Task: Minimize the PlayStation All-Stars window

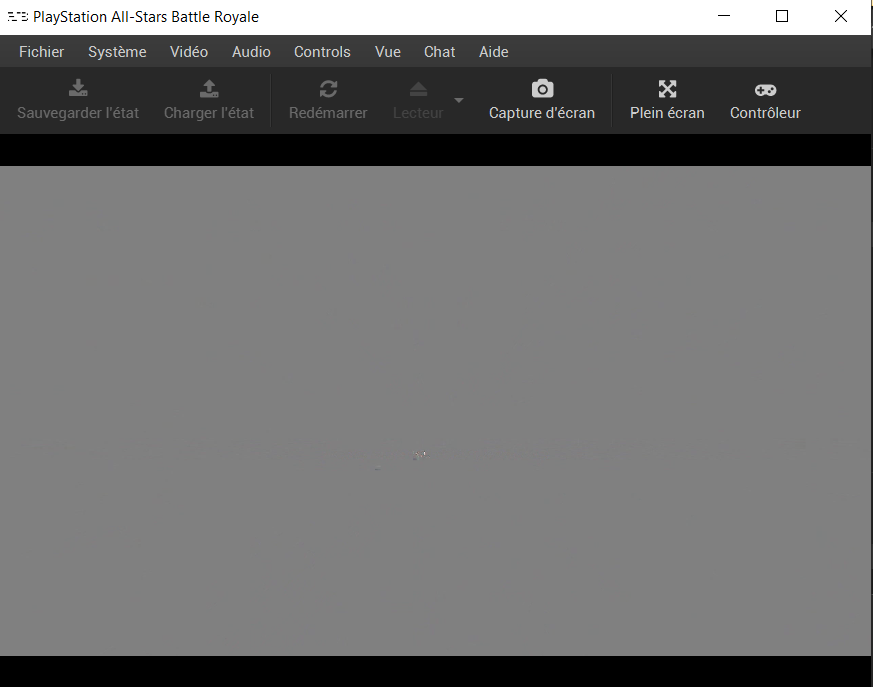Action: click(724, 16)
